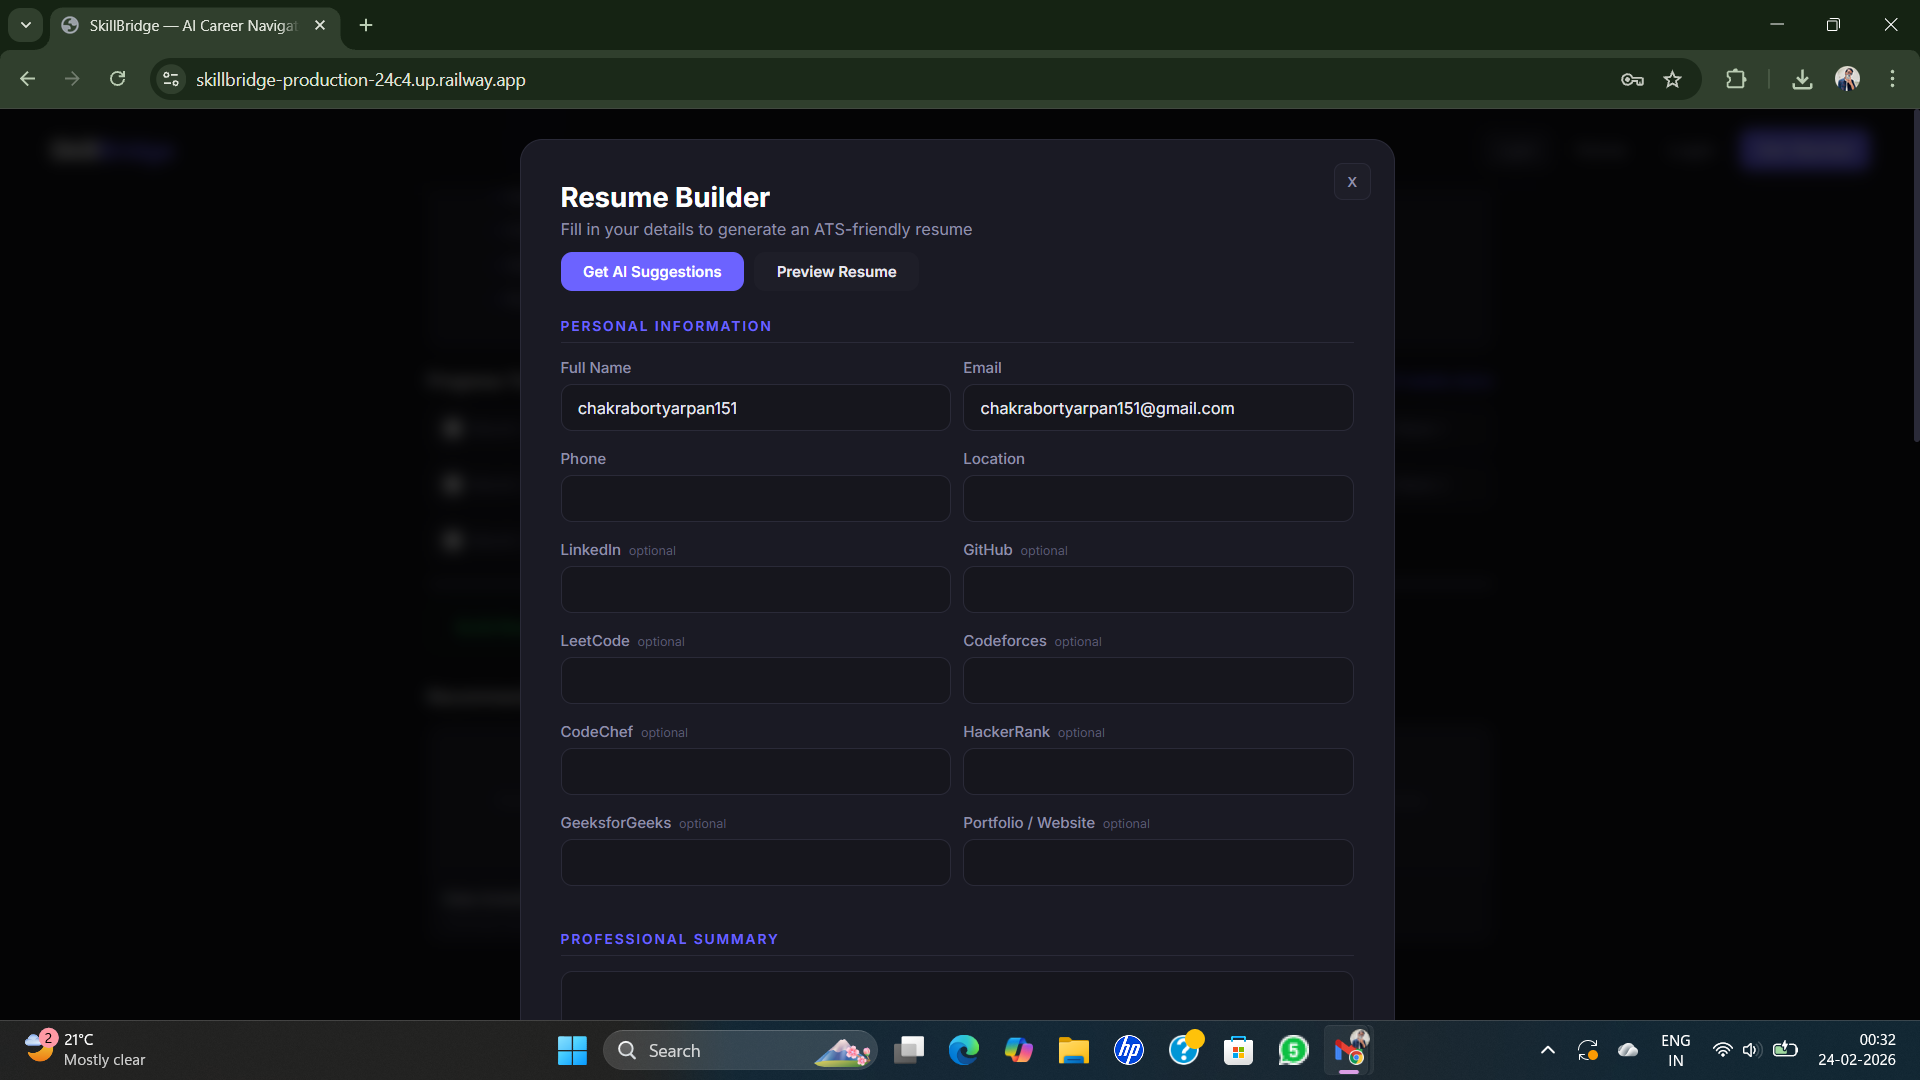View site information icon in address bar
This screenshot has width=1920, height=1080.
click(x=171, y=79)
